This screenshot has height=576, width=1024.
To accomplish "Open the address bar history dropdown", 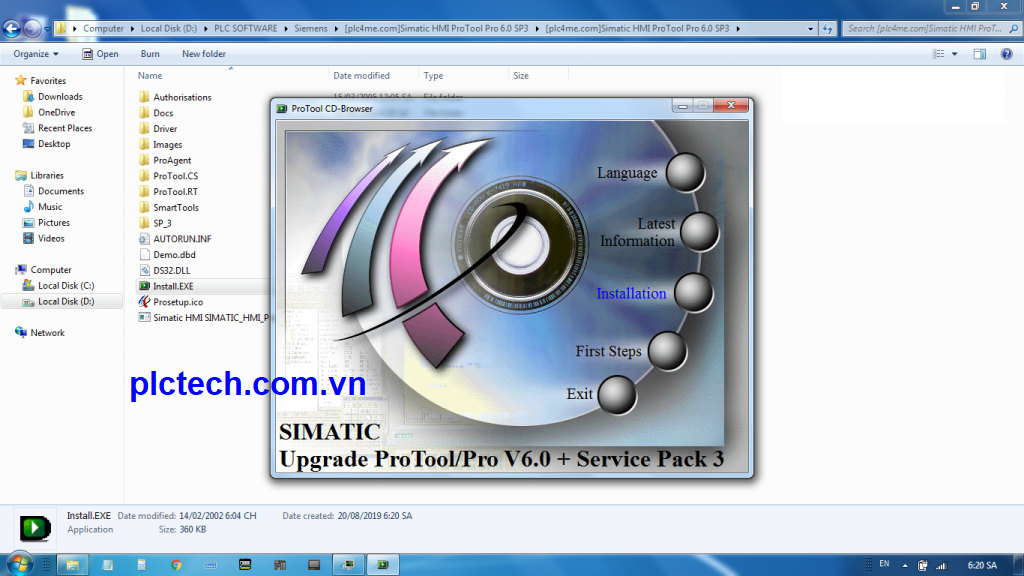I will 810,29.
